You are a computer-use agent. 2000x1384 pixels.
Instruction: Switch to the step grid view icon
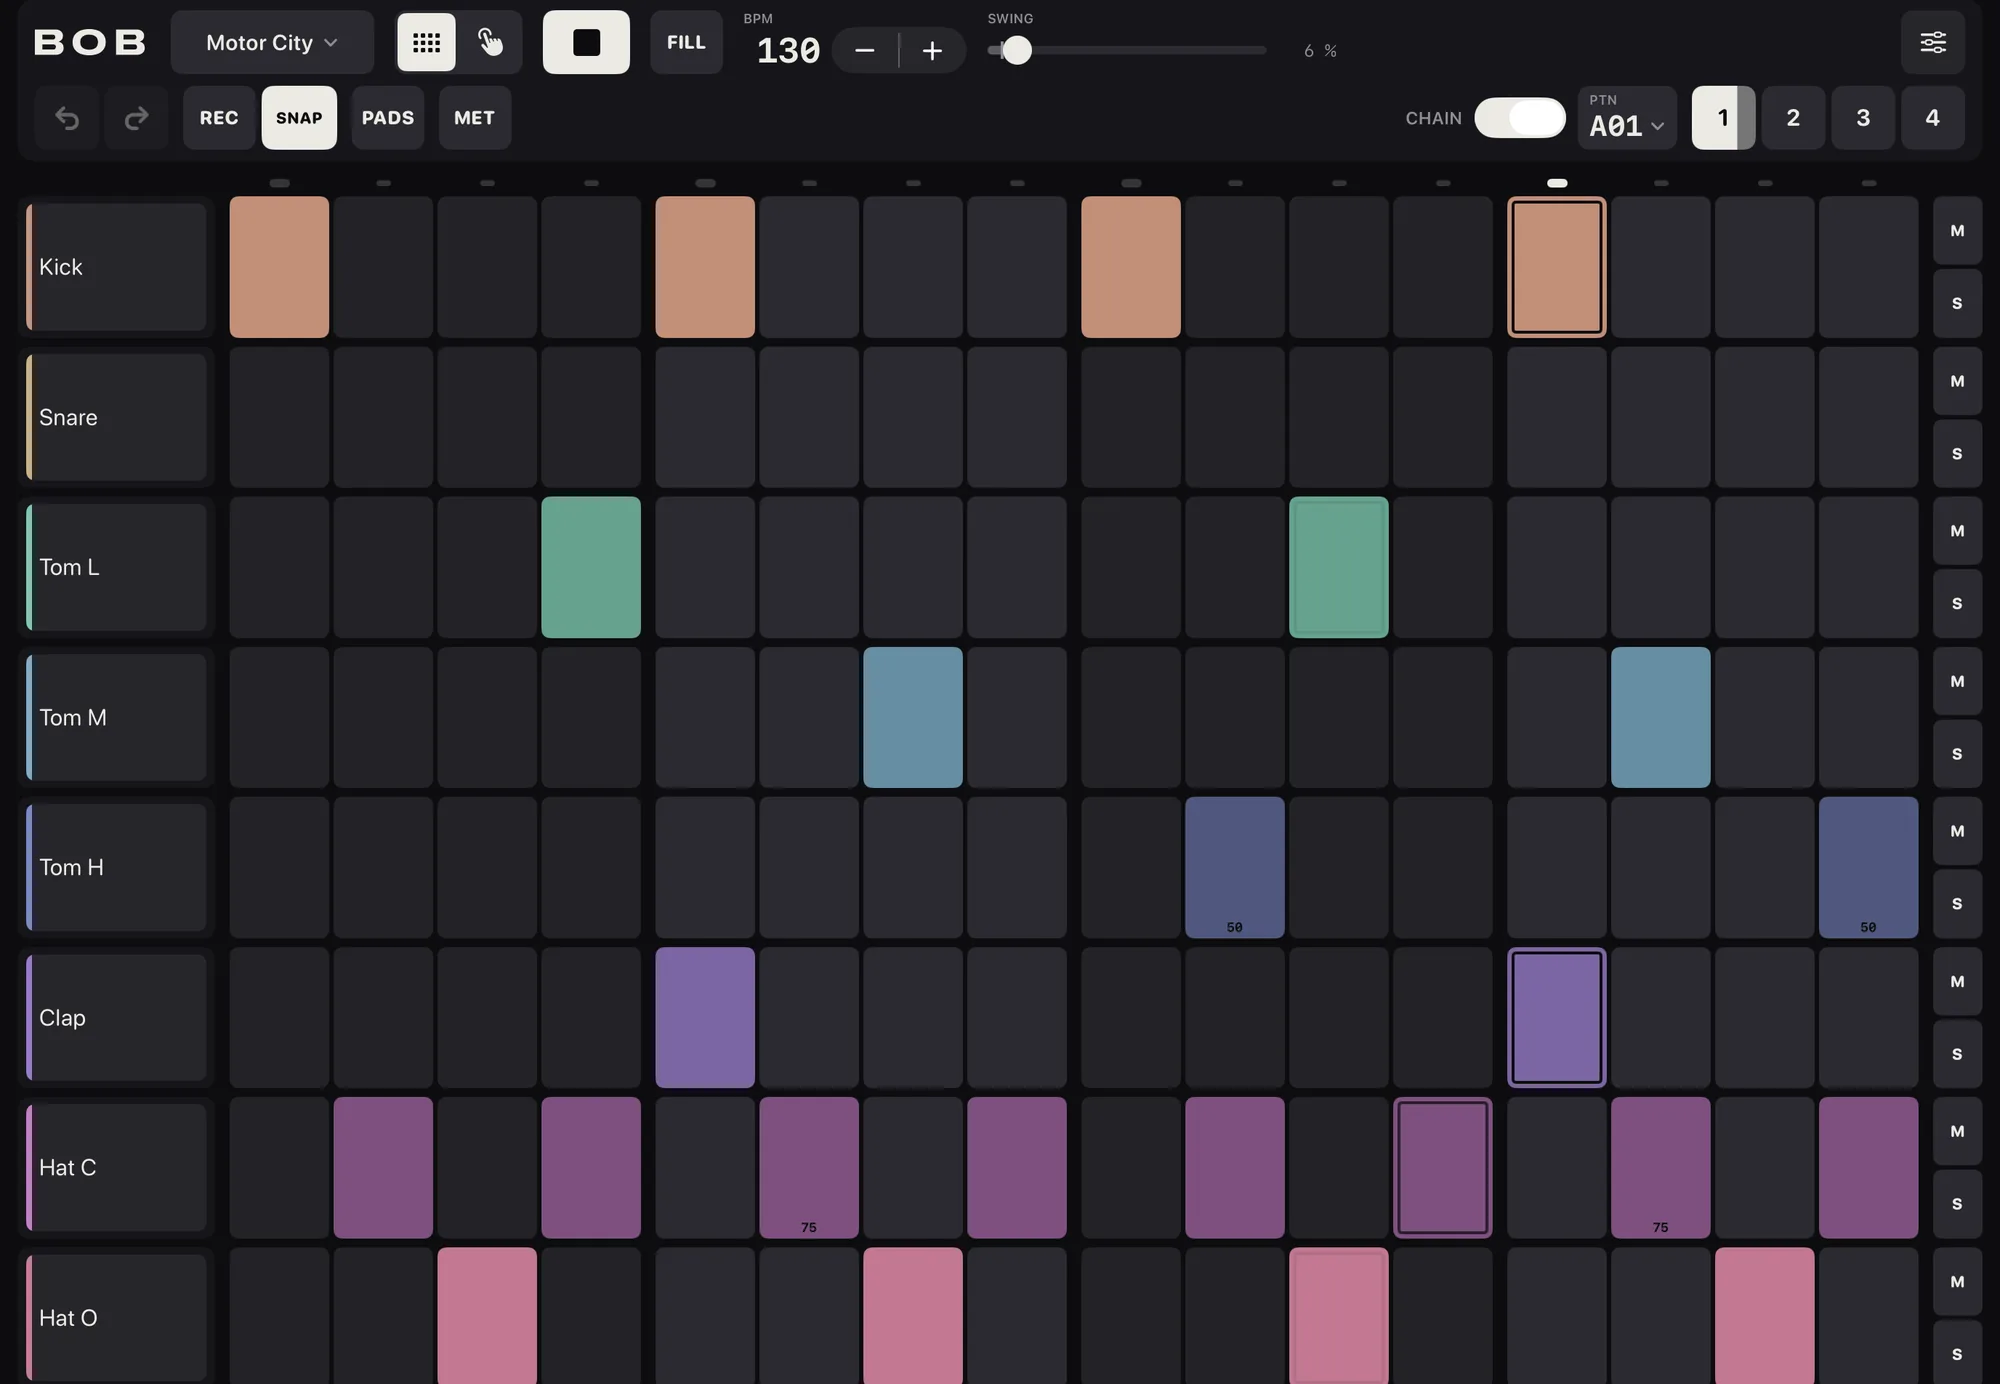[x=426, y=42]
